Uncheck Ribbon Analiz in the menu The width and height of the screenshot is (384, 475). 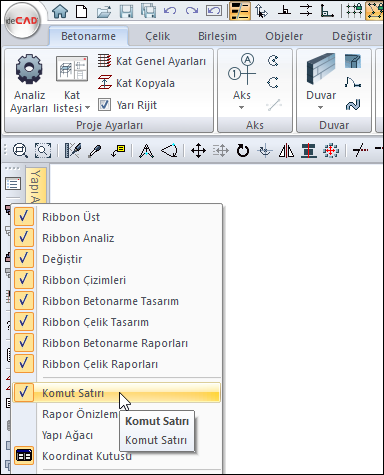click(x=23, y=237)
